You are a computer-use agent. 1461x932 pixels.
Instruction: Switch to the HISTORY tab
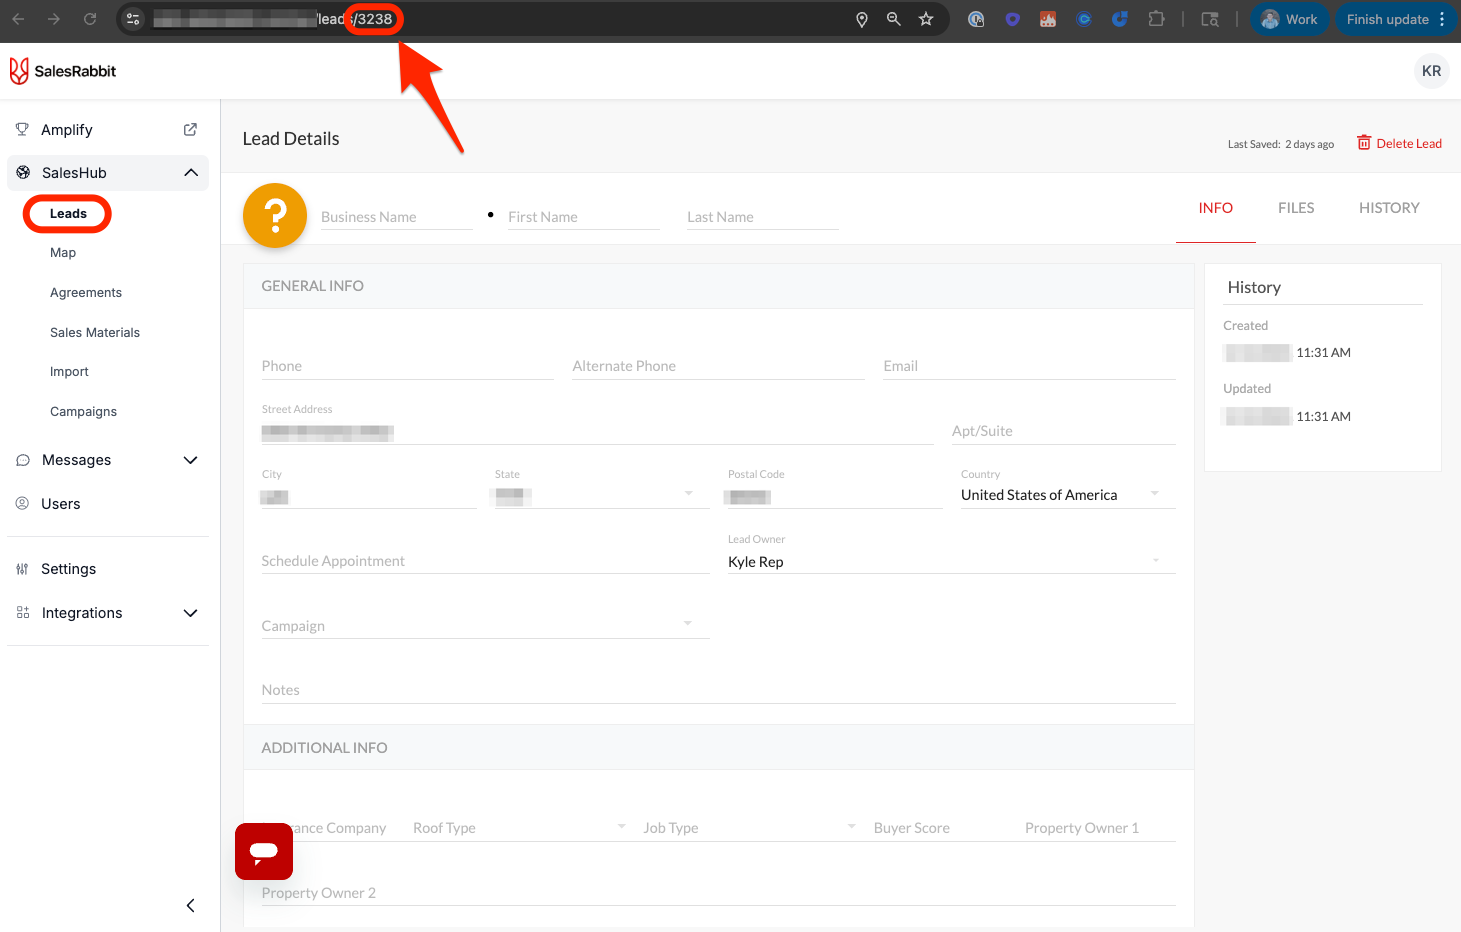1389,208
